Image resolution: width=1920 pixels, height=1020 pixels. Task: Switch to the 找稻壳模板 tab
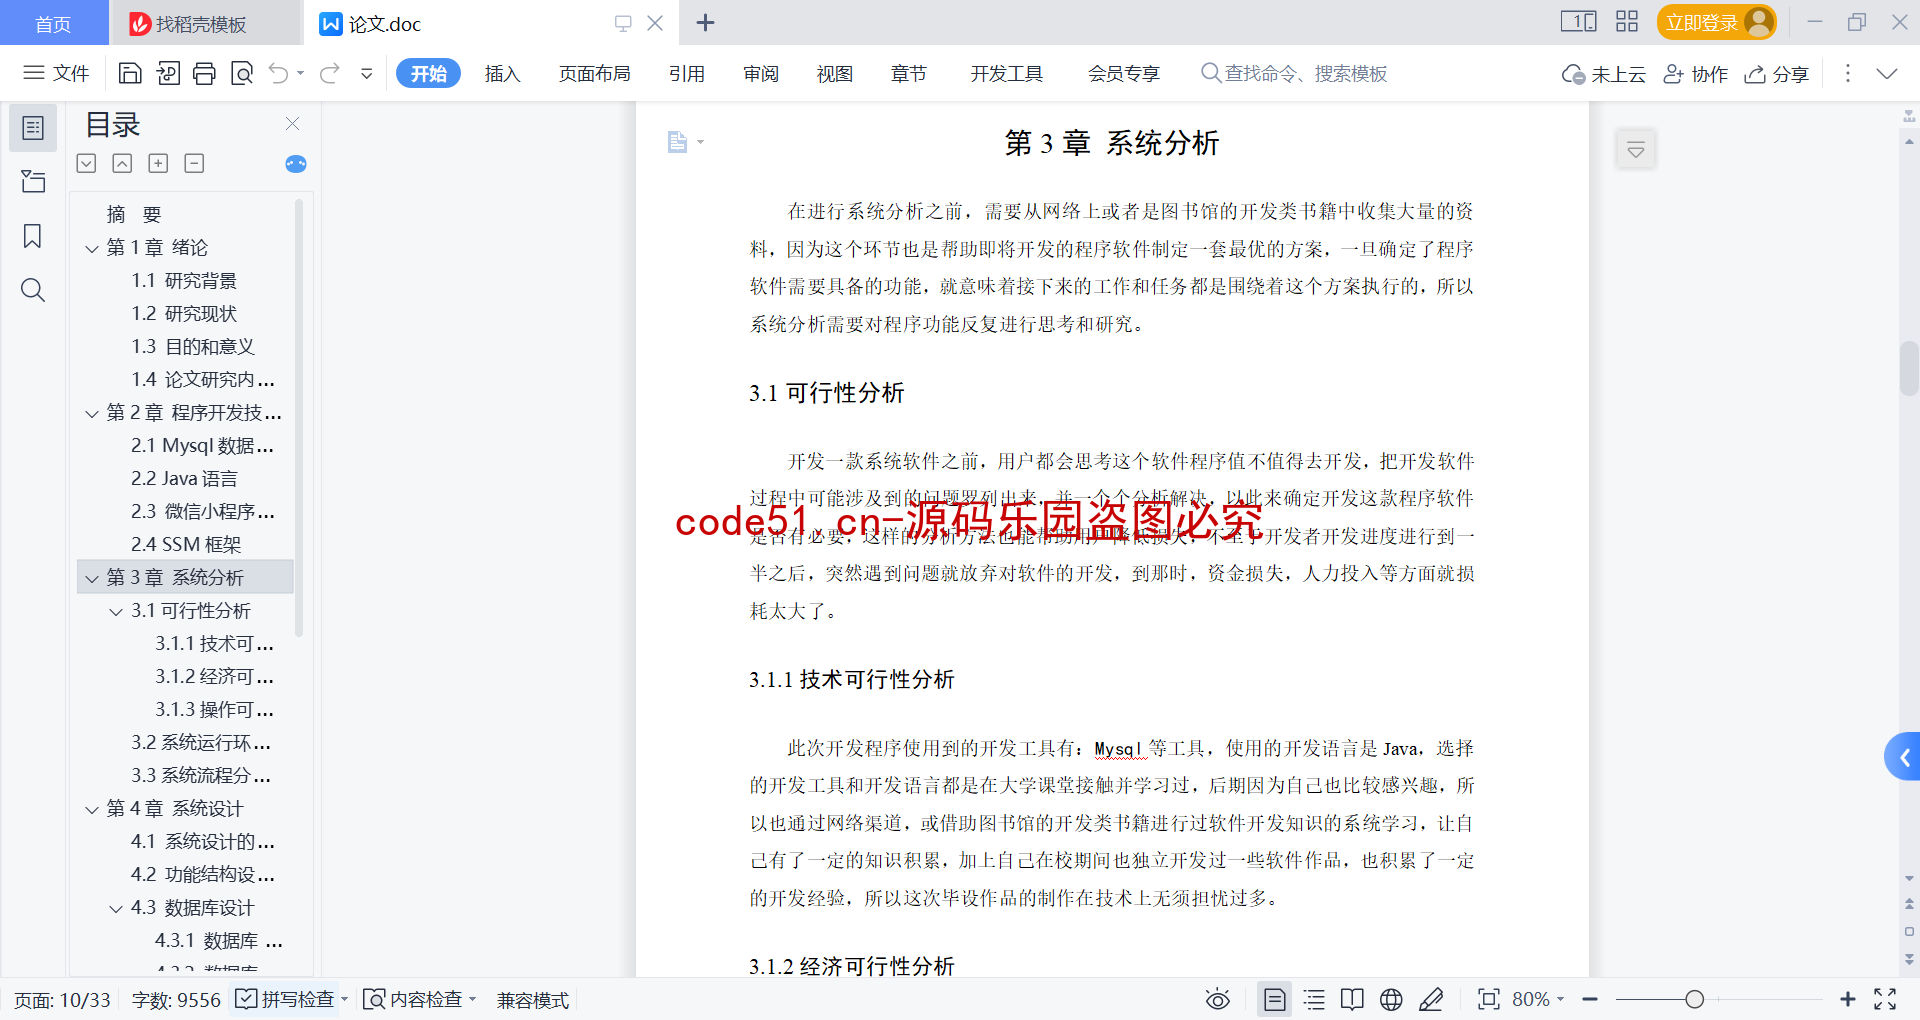(205, 23)
